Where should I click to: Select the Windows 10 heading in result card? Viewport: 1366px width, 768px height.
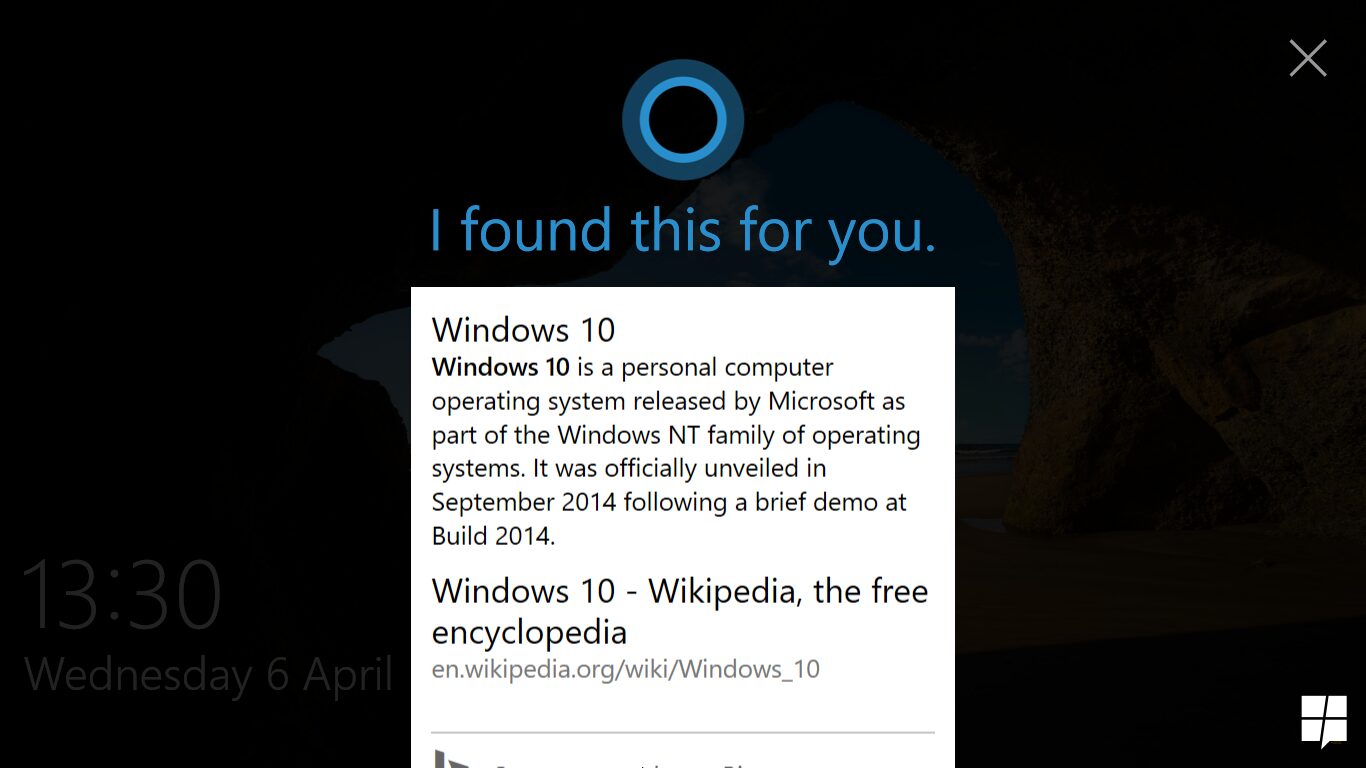pyautogui.click(x=523, y=329)
